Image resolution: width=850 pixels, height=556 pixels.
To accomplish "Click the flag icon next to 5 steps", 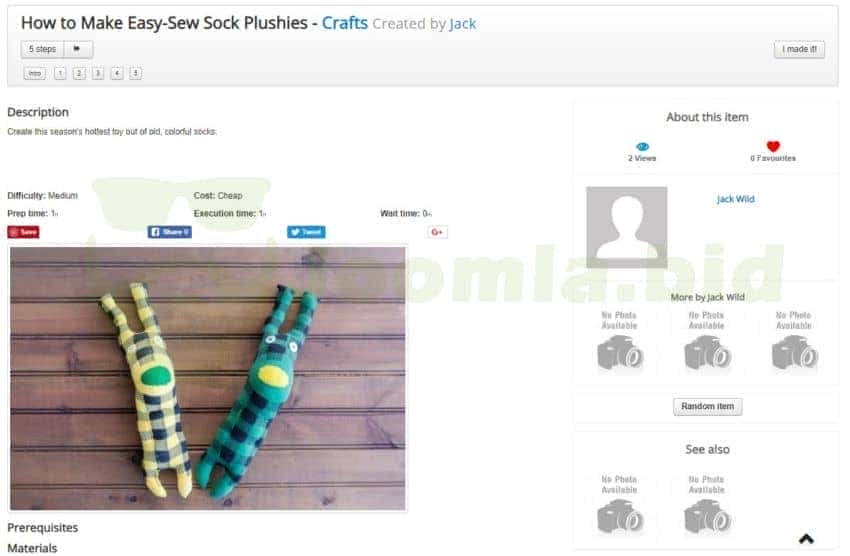I will pos(78,49).
